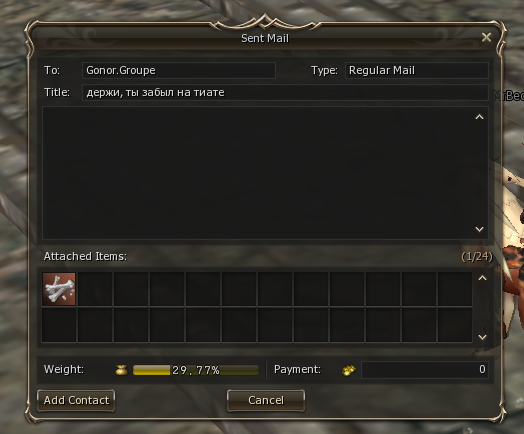Click the Cancel button
The width and height of the screenshot is (524, 434).
pyautogui.click(x=266, y=400)
